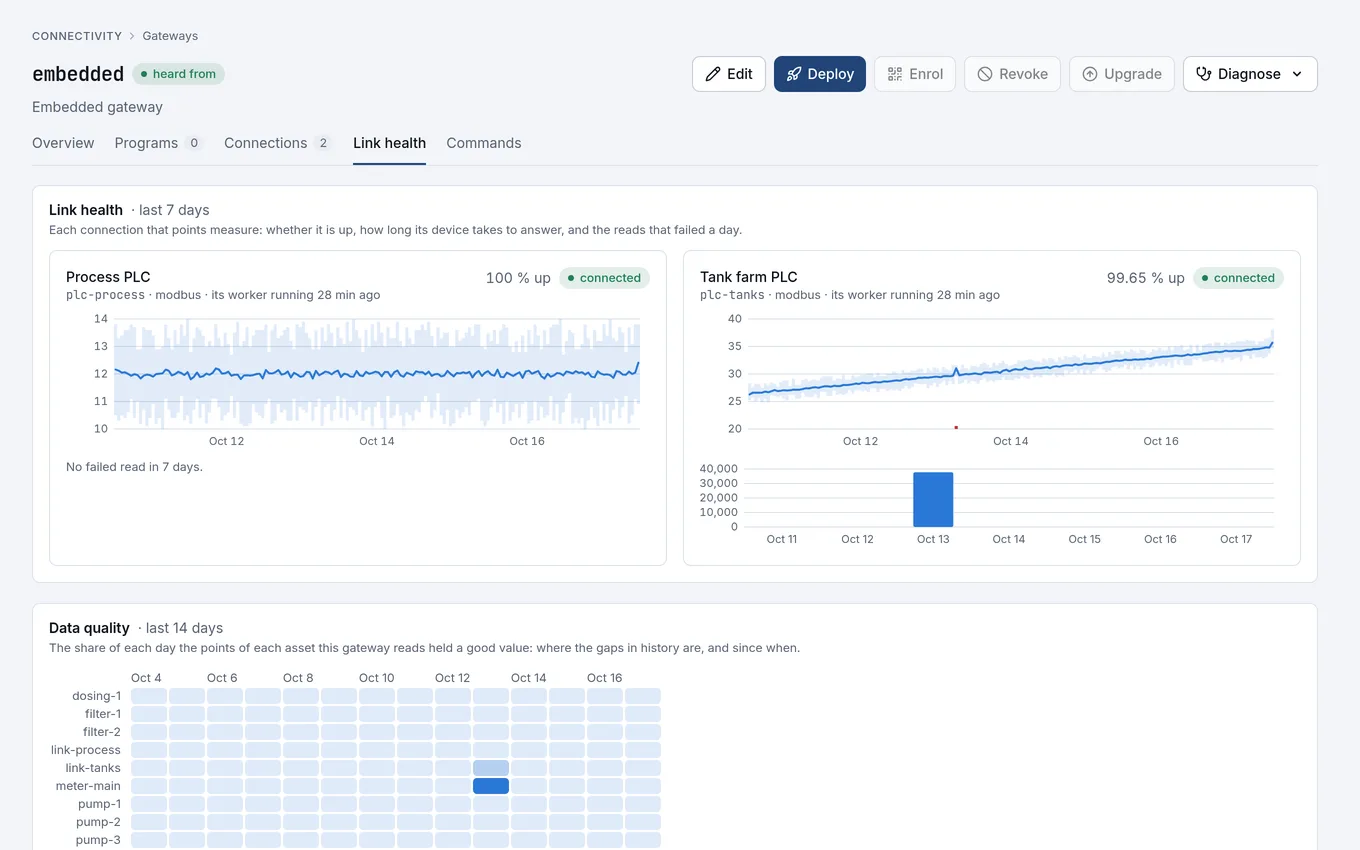Select the meter-main dark blue Oct 13 cell
Screen dimensions: 1360x850
[491, 786]
